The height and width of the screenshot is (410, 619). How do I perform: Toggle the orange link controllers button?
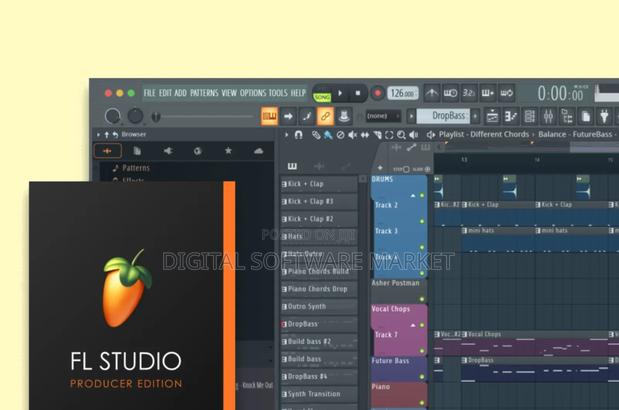(325, 116)
